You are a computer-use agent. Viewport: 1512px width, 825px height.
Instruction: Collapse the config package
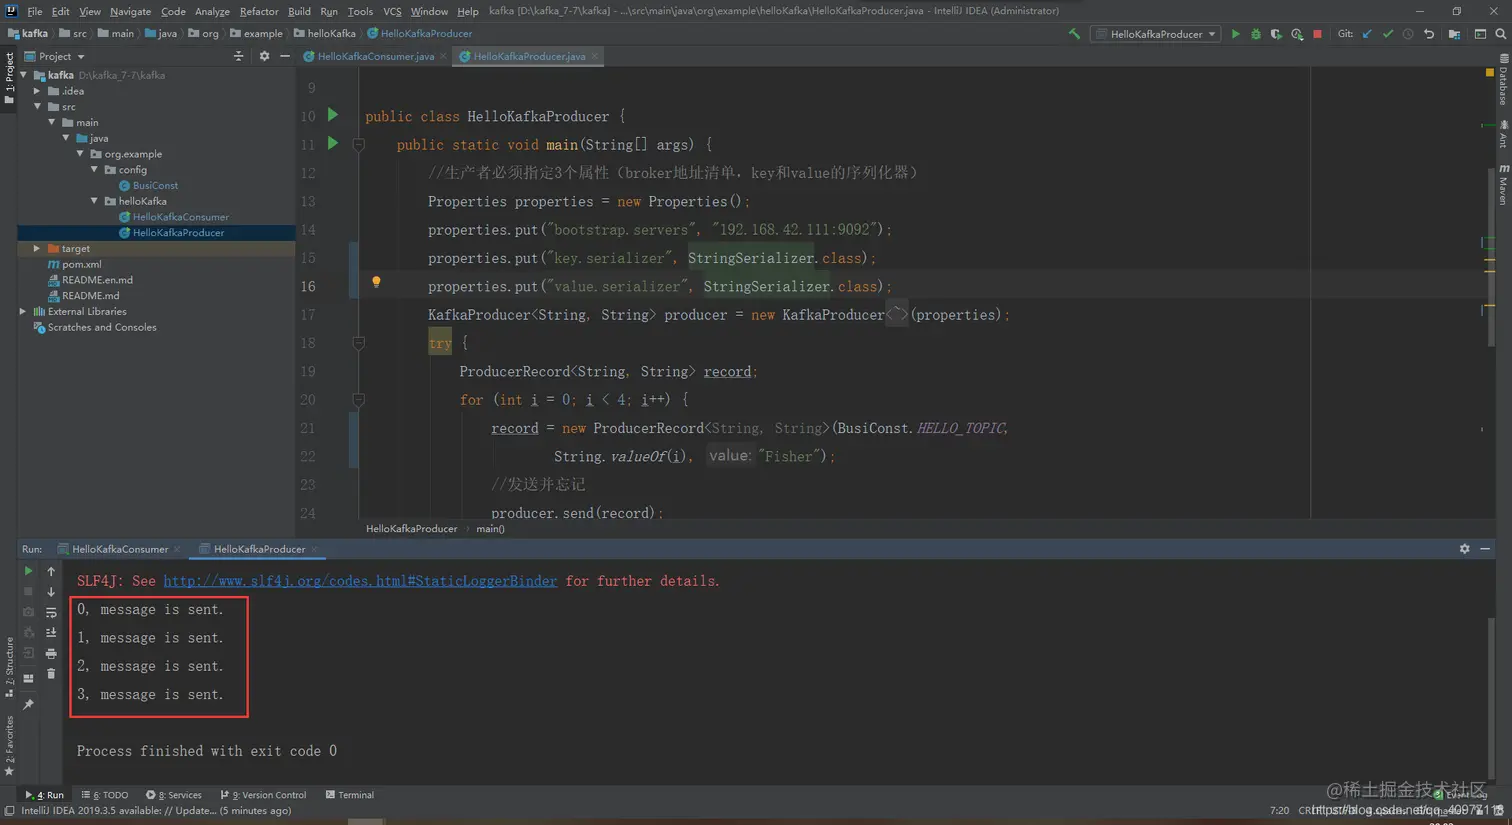[95, 170]
